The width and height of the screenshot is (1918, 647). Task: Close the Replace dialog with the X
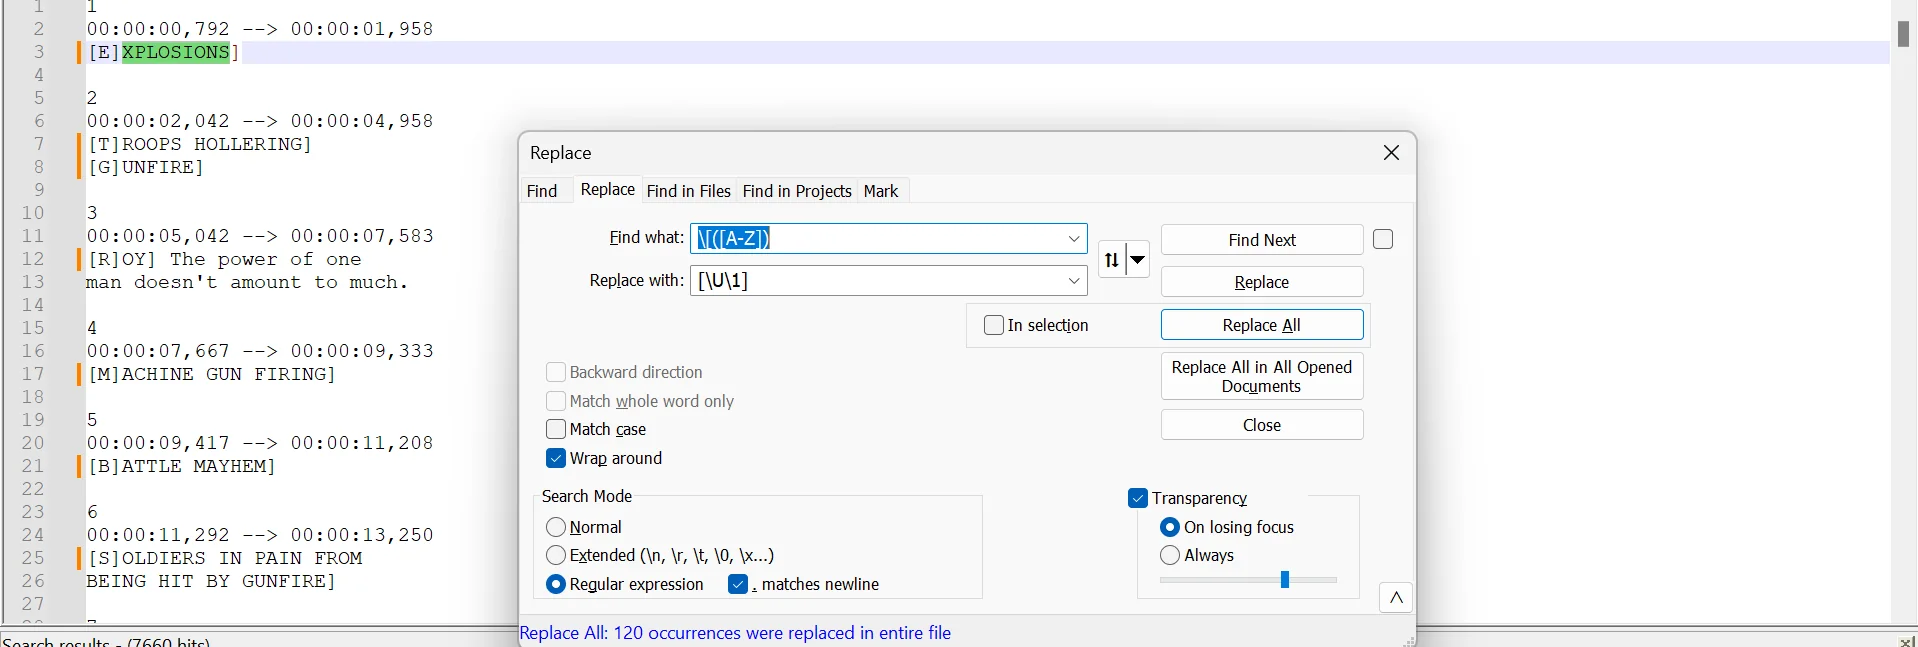(1391, 153)
